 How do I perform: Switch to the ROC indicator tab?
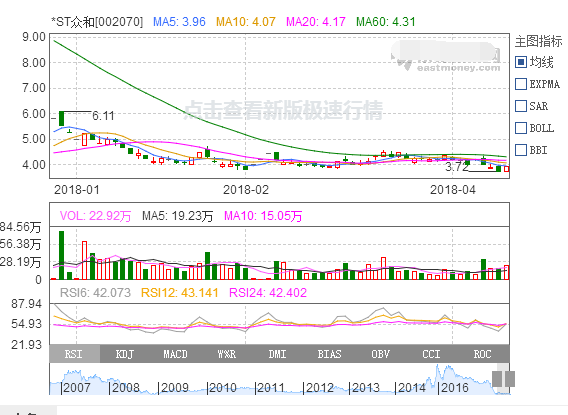(x=483, y=354)
